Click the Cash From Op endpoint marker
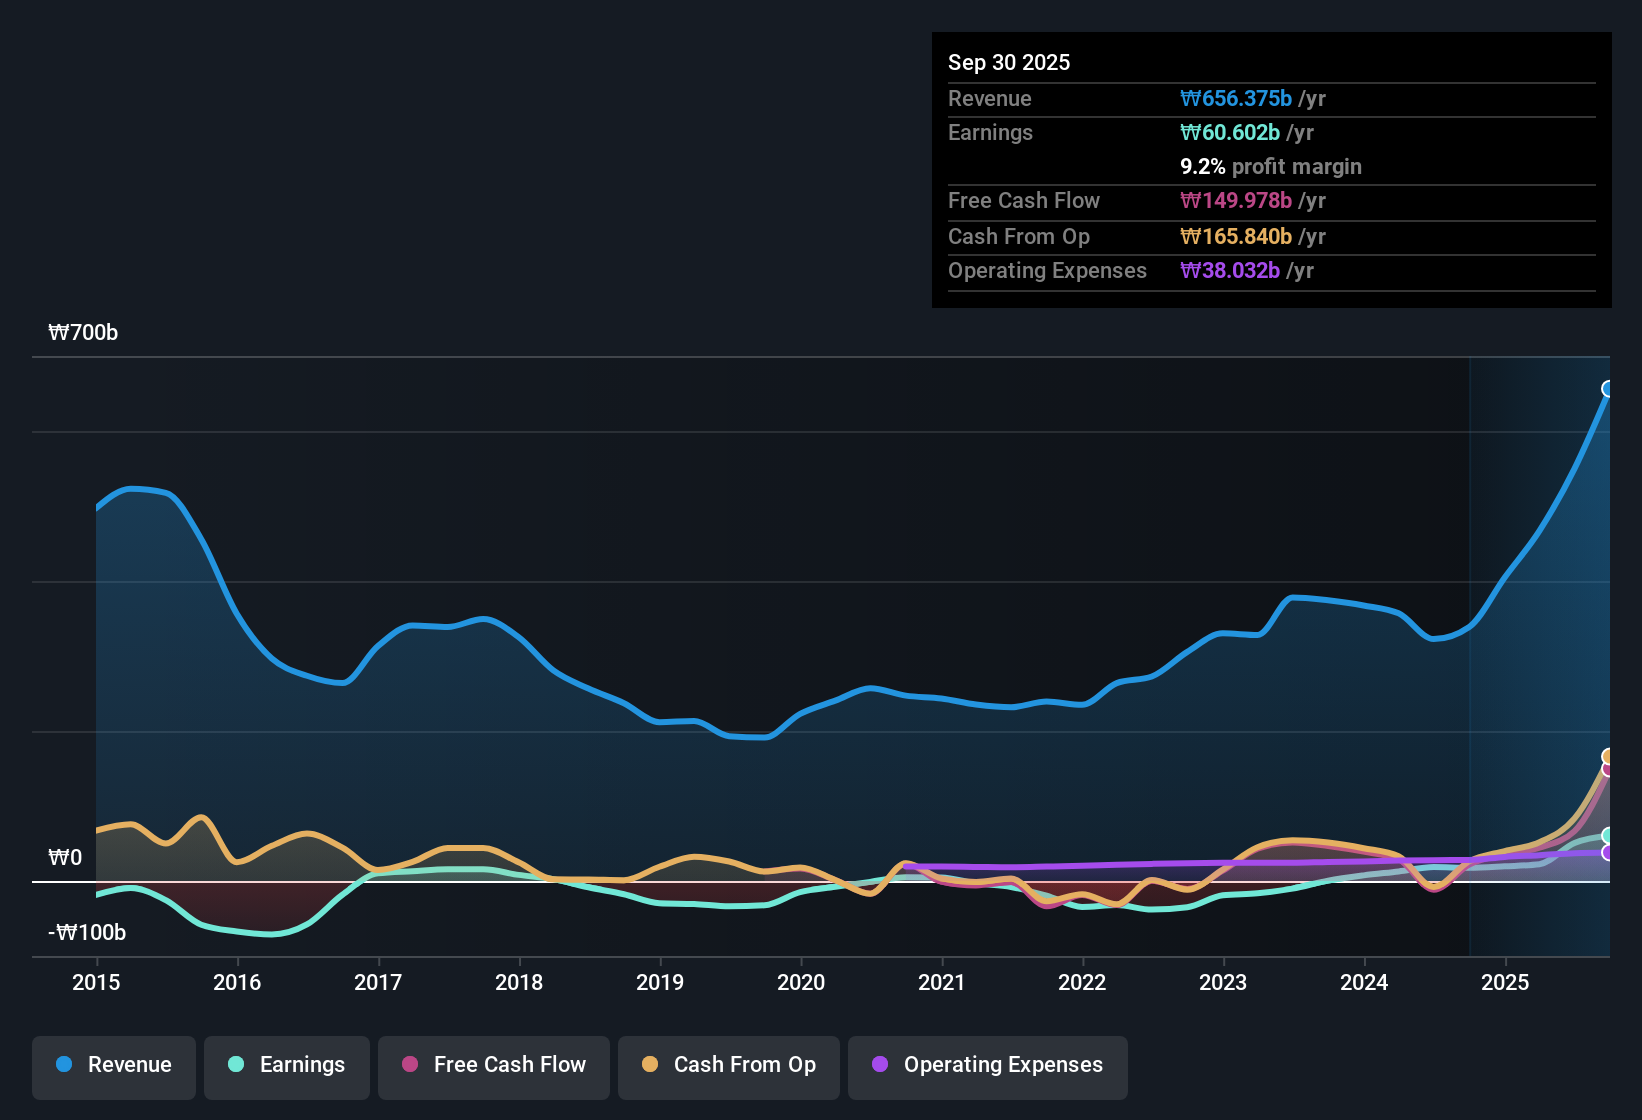Image resolution: width=1642 pixels, height=1120 pixels. (x=1608, y=755)
